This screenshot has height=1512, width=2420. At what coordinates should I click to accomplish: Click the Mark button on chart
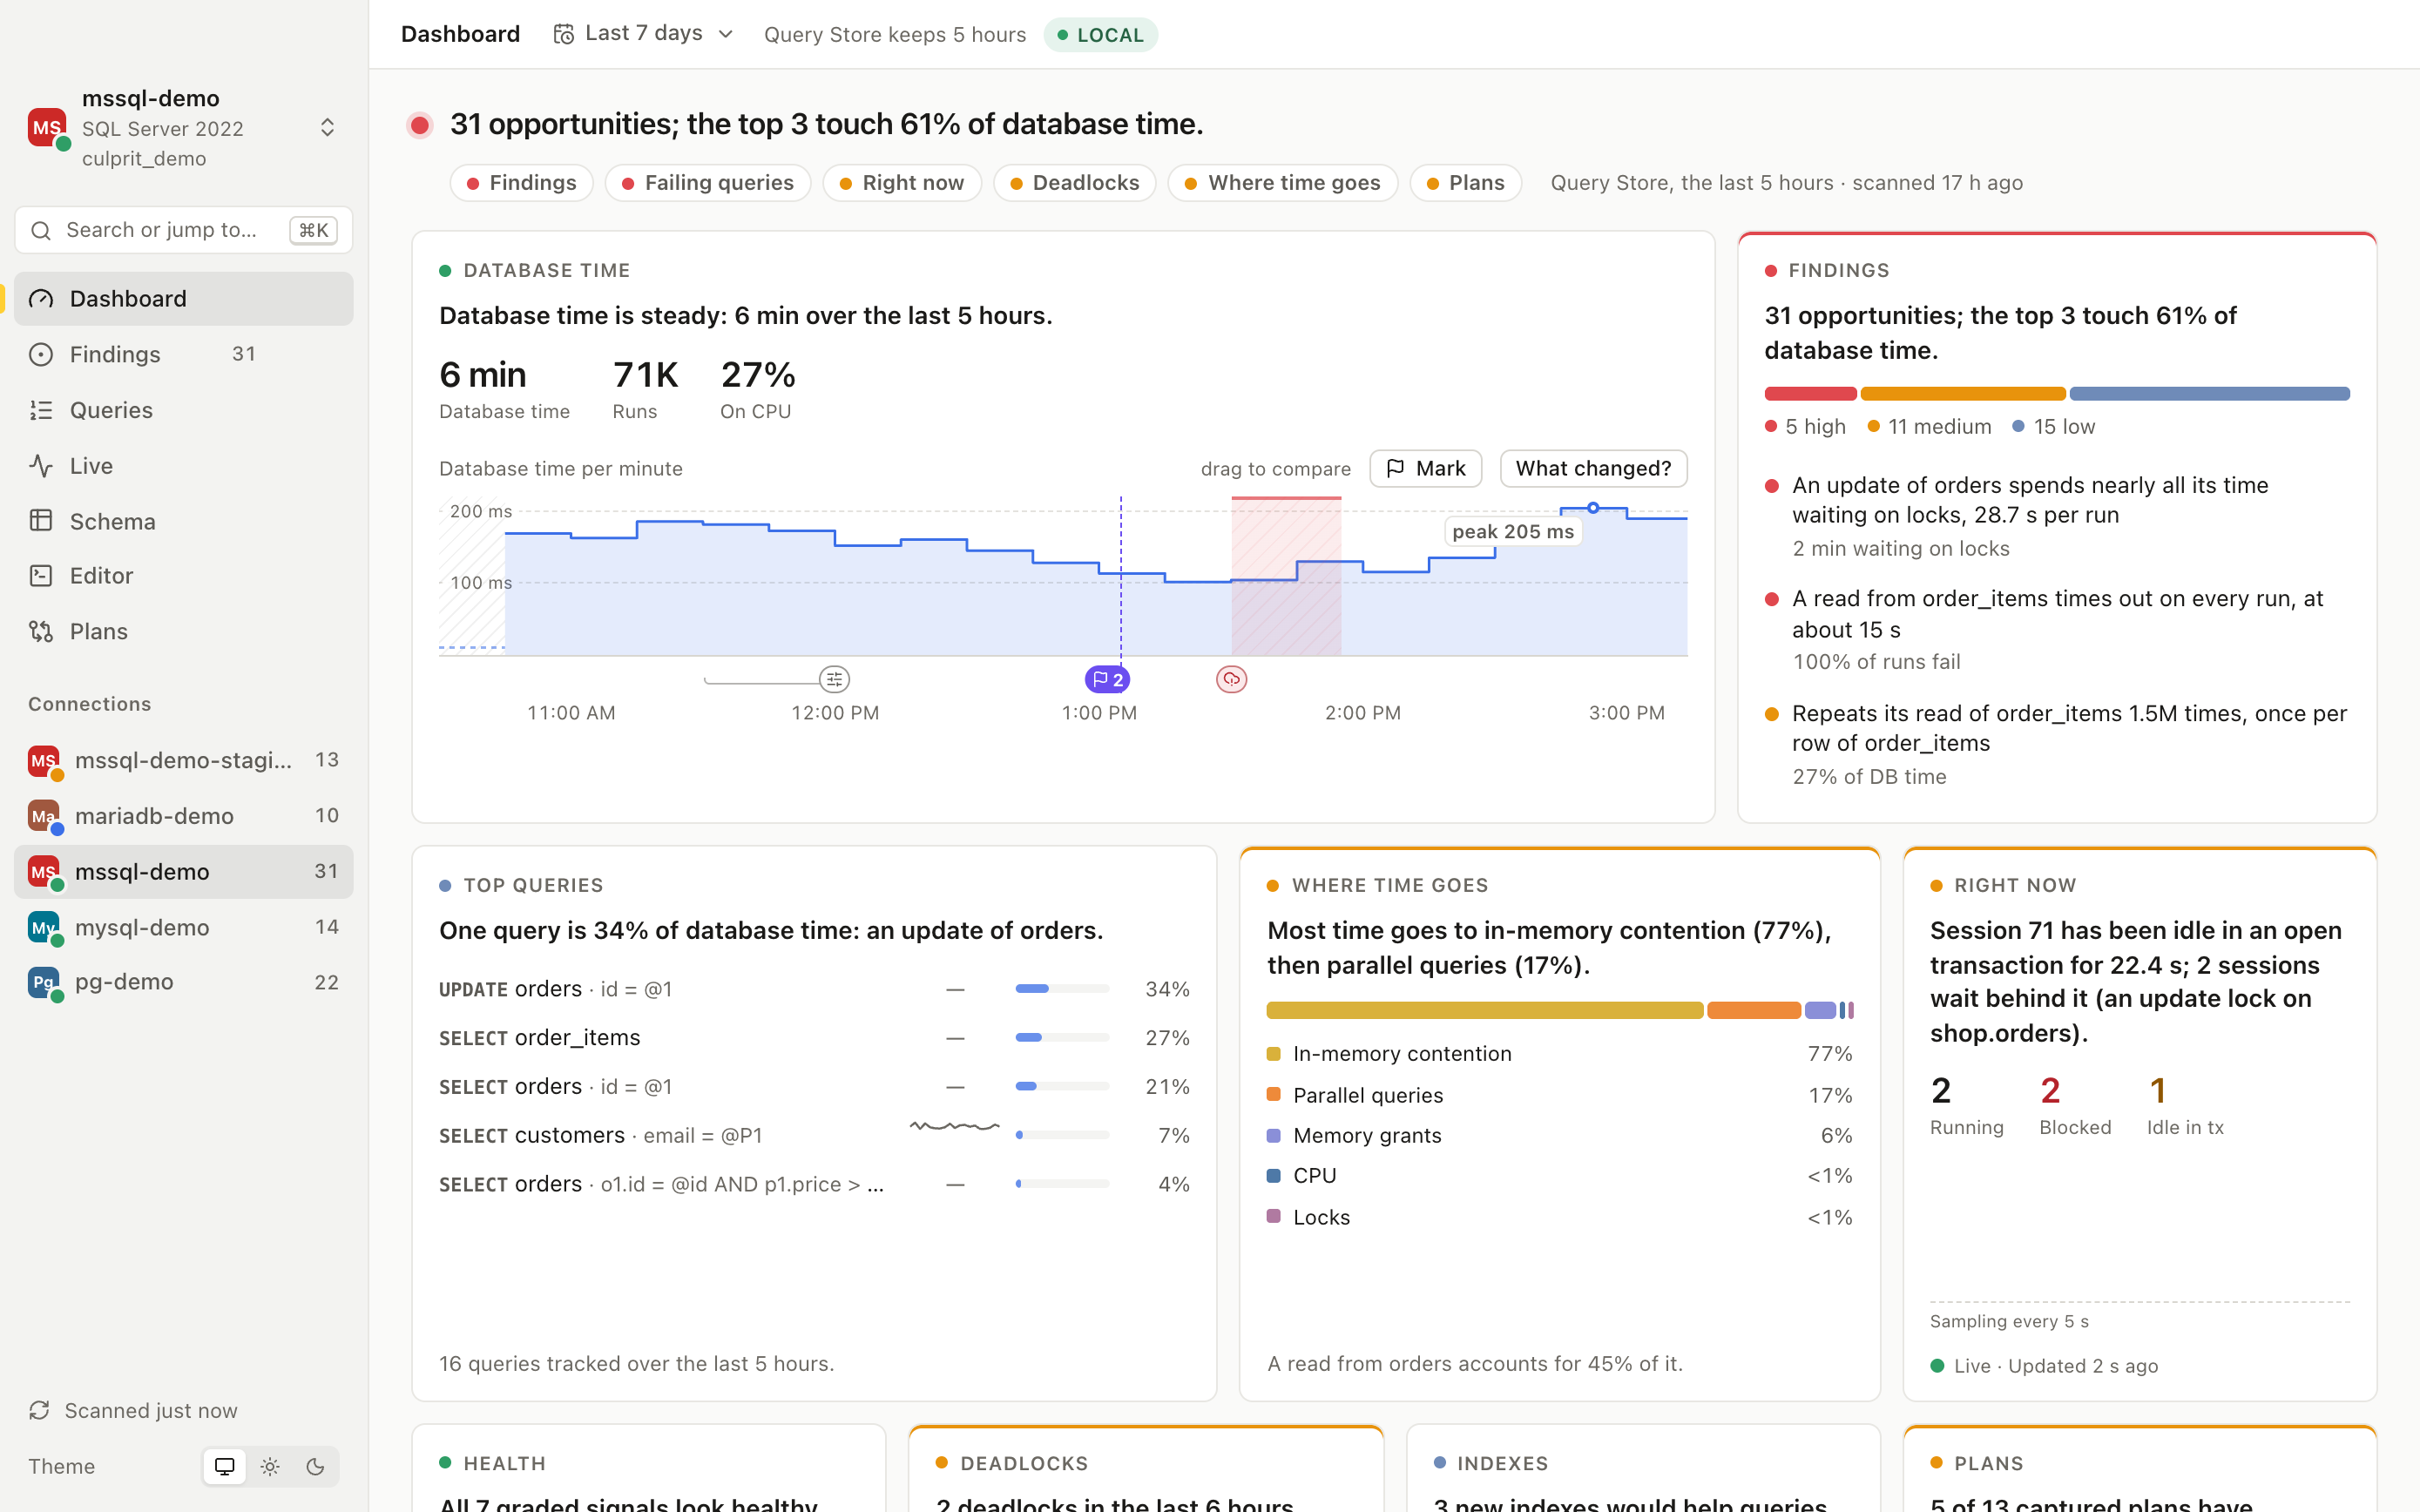click(x=1425, y=468)
